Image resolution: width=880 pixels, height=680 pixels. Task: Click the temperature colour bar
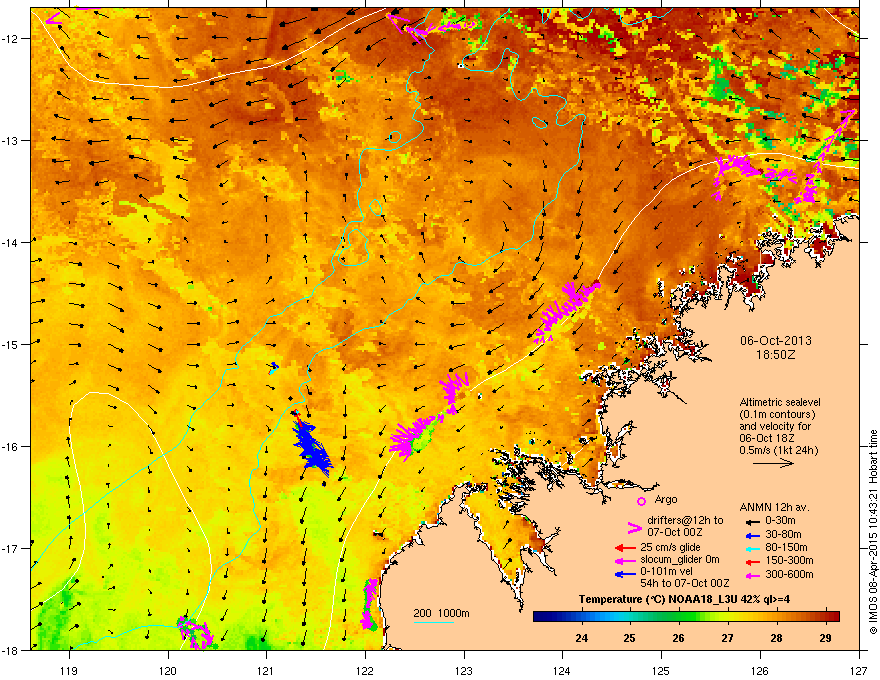pyautogui.click(x=686, y=616)
